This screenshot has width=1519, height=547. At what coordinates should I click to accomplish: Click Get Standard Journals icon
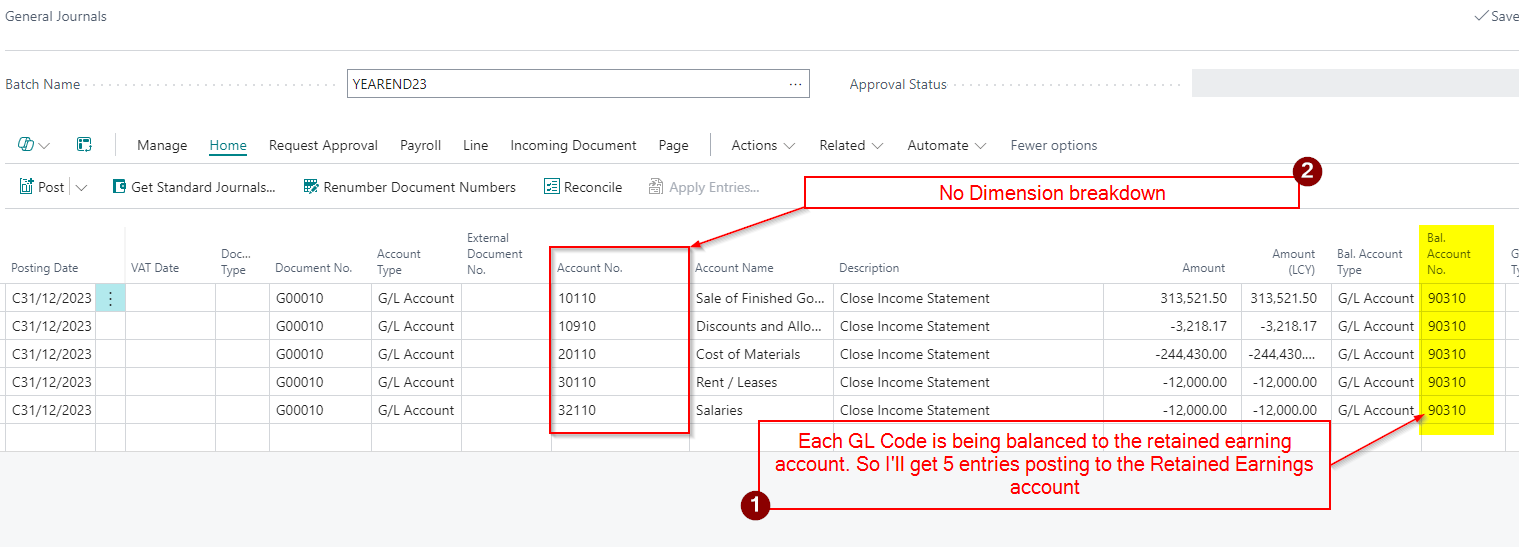coord(120,187)
